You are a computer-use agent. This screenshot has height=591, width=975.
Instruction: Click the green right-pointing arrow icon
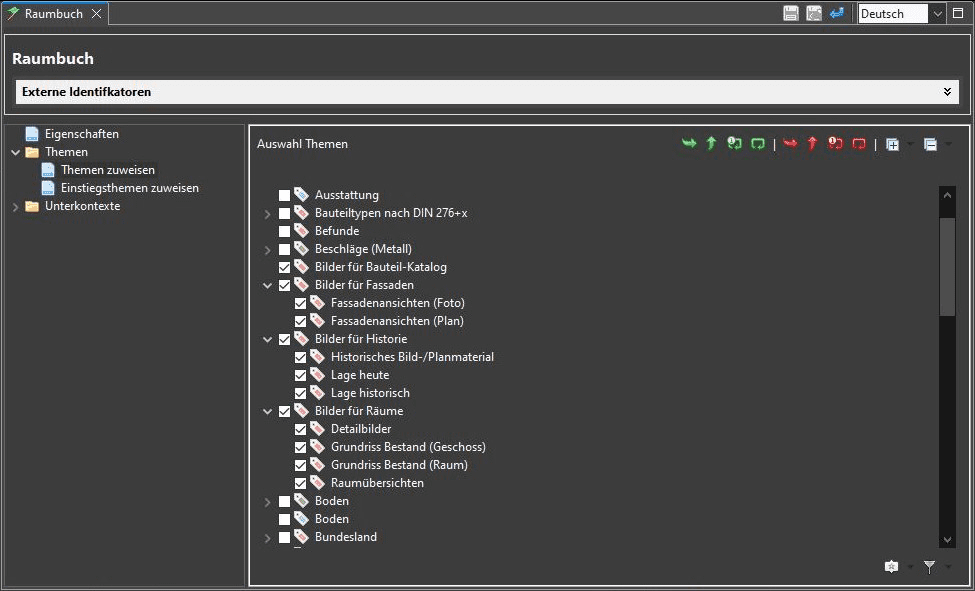point(688,144)
